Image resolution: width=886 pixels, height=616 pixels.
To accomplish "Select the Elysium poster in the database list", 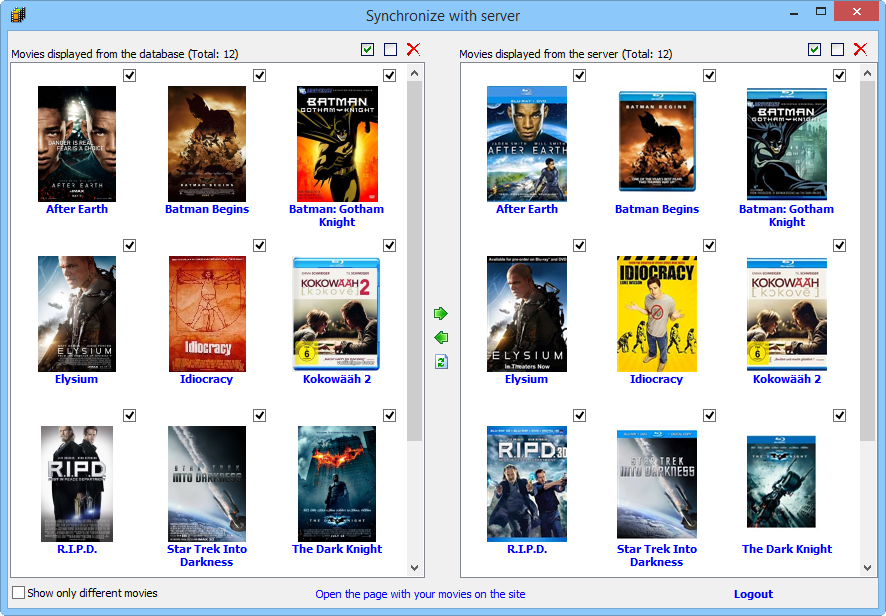I will [x=77, y=314].
